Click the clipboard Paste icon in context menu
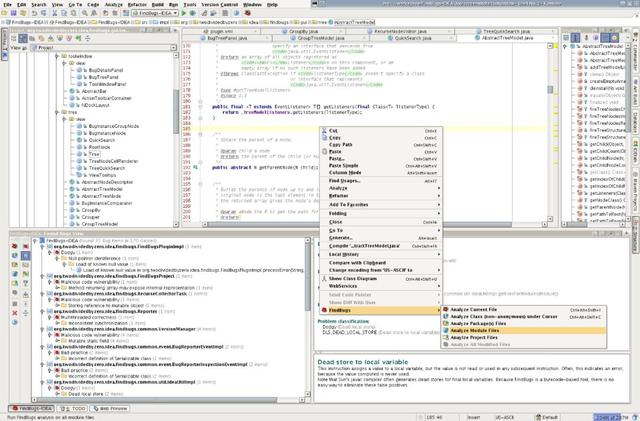640x421 pixels. click(x=324, y=151)
